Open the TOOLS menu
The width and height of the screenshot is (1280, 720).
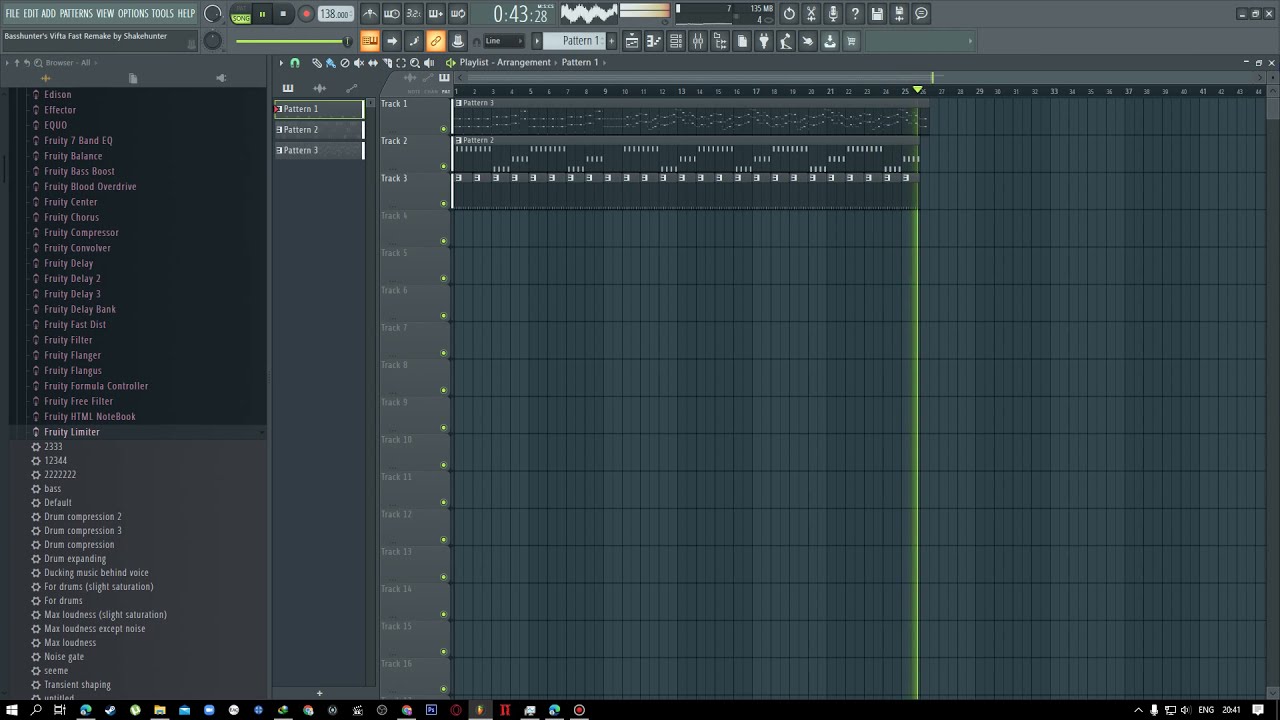click(162, 14)
